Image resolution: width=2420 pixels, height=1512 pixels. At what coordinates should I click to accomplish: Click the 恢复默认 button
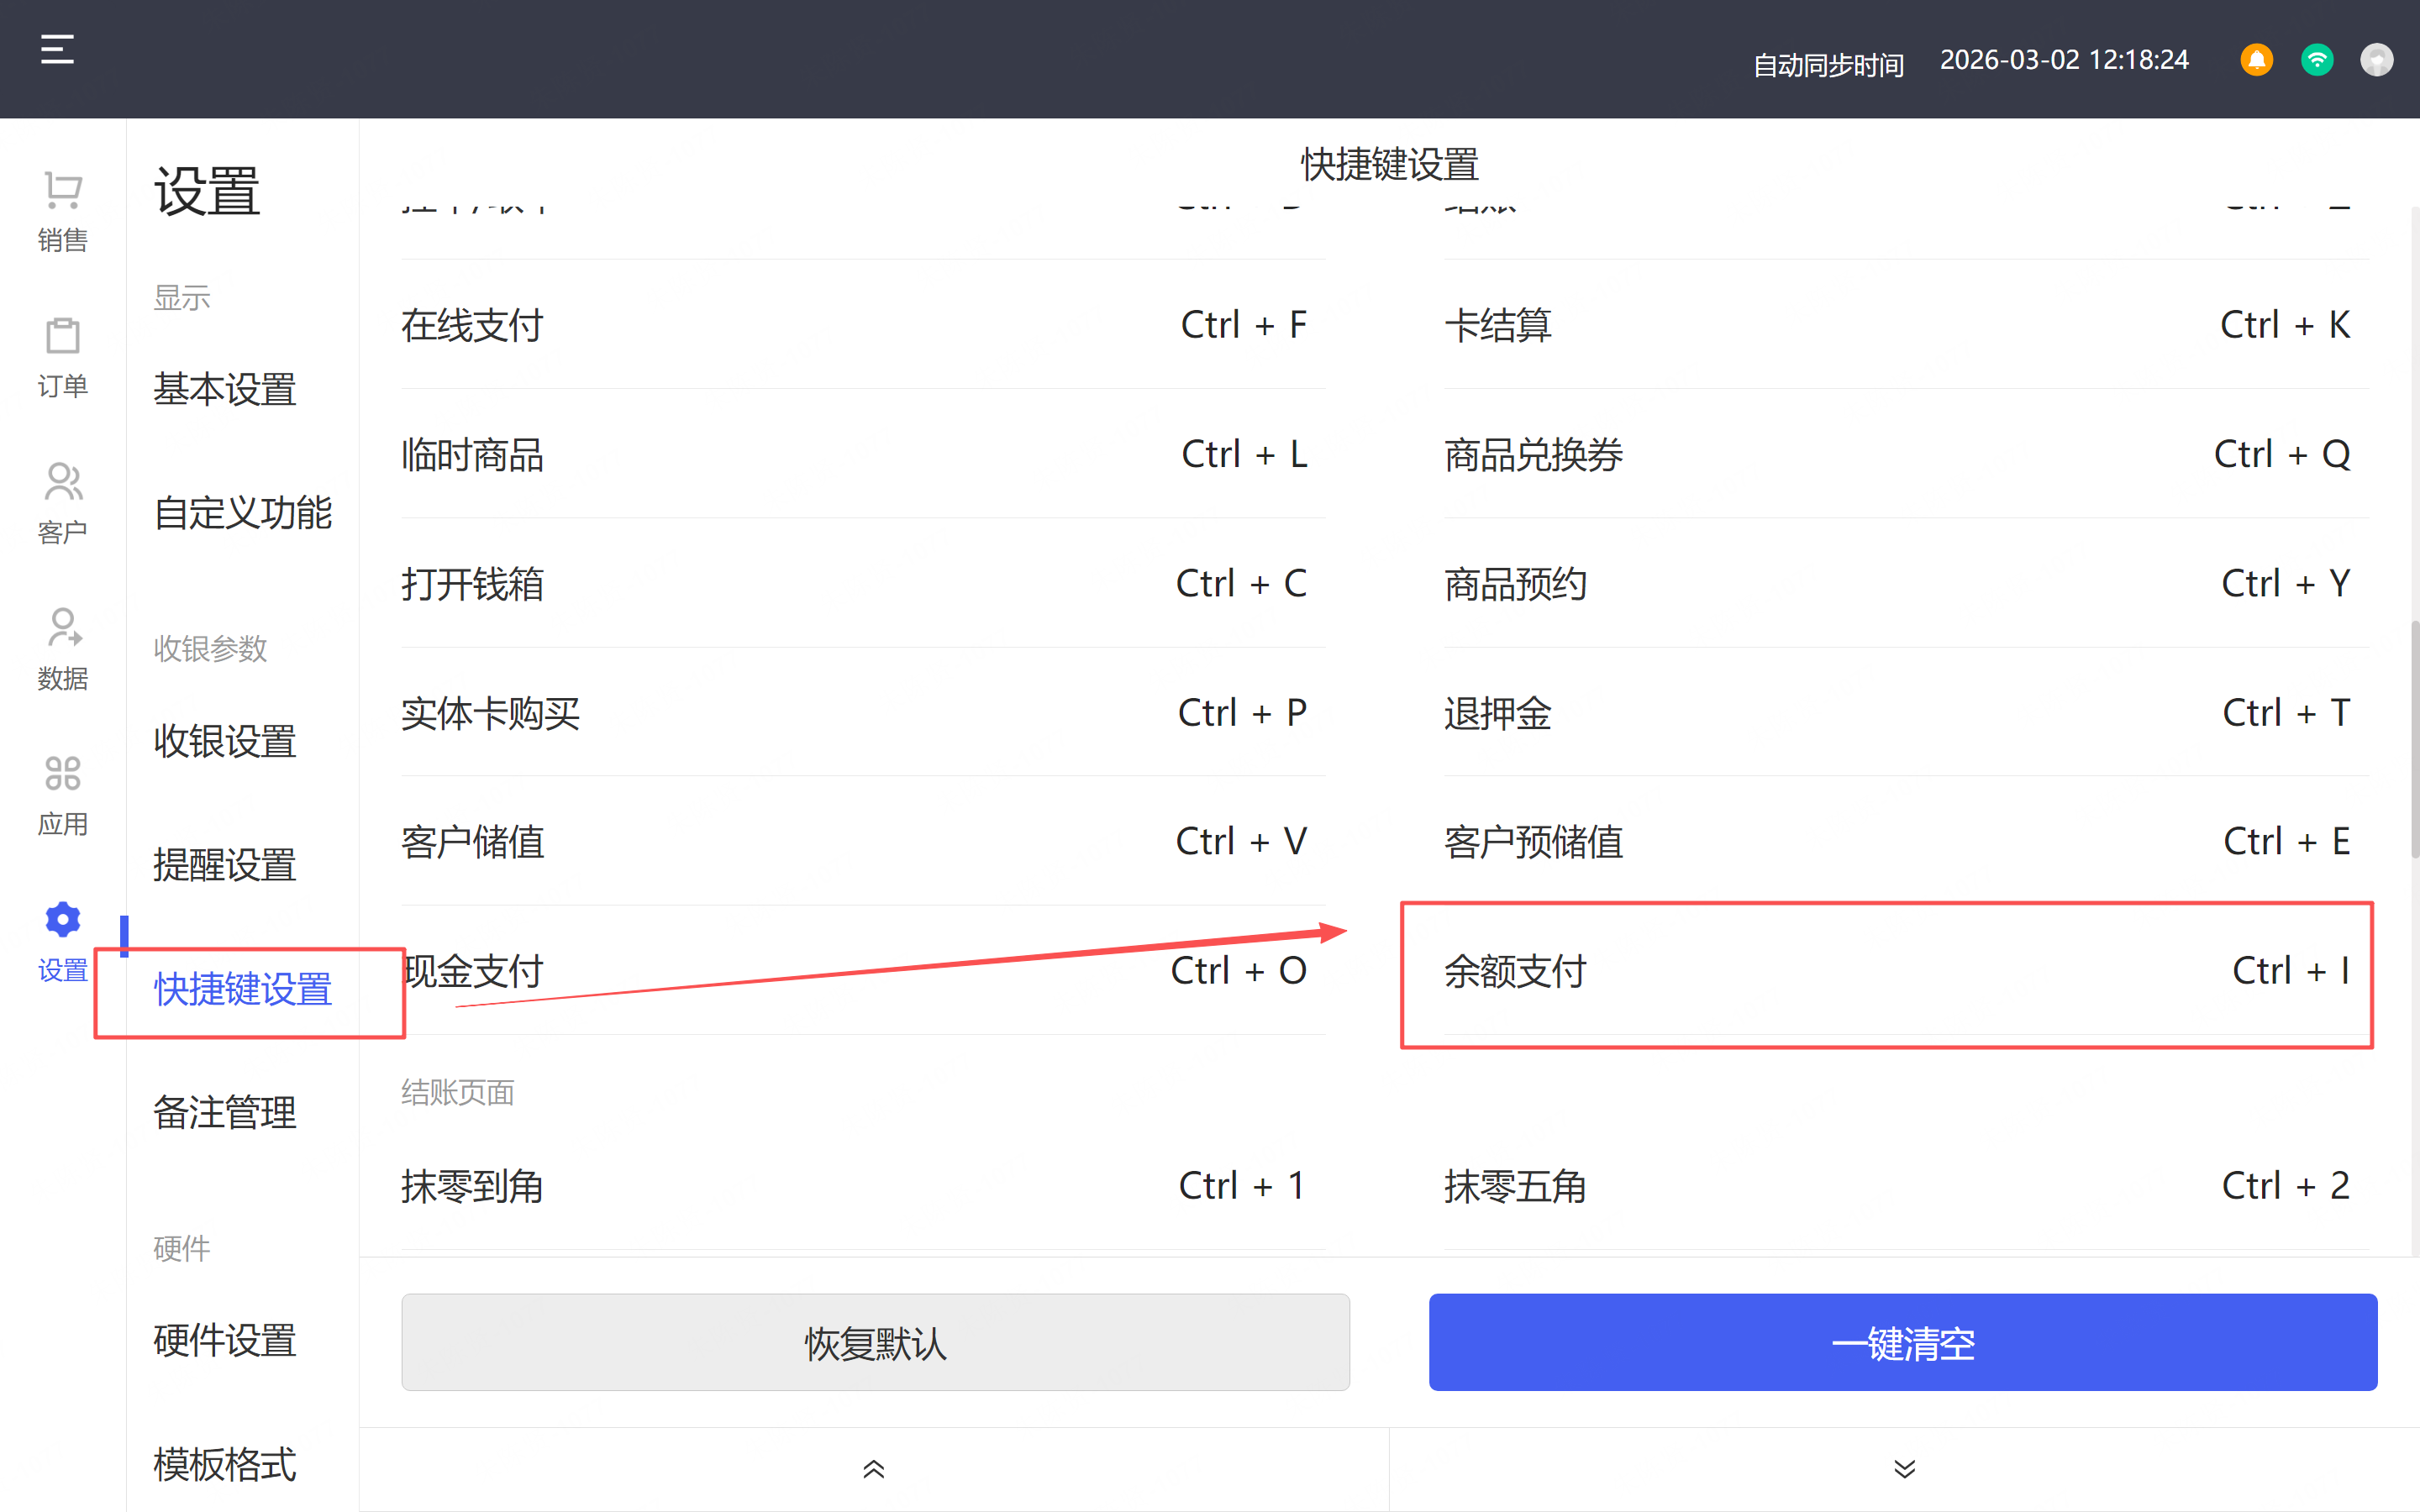[x=875, y=1342]
